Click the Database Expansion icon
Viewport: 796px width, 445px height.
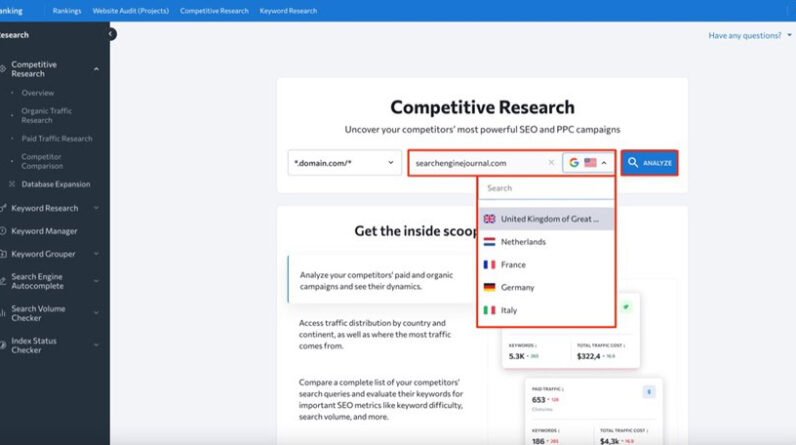[x=12, y=184]
